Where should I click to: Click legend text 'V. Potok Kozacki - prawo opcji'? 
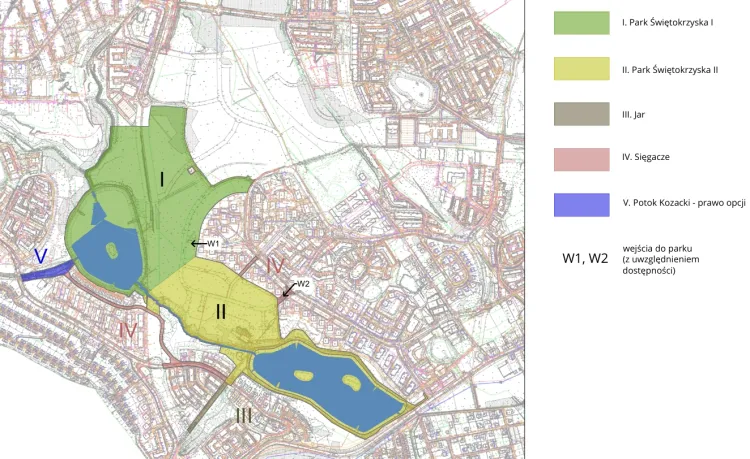684,203
